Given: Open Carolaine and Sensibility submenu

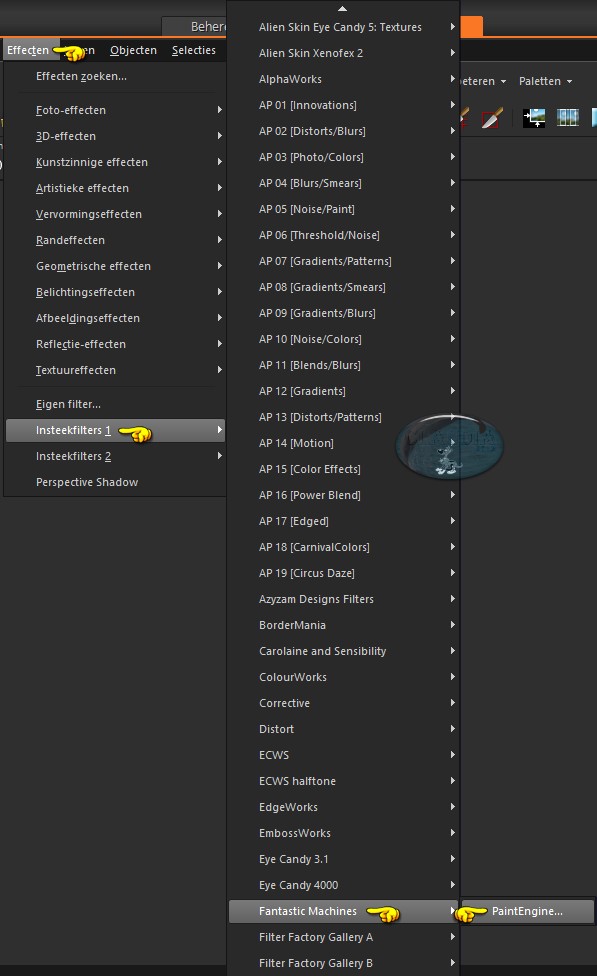Looking at the screenshot, I should 344,651.
